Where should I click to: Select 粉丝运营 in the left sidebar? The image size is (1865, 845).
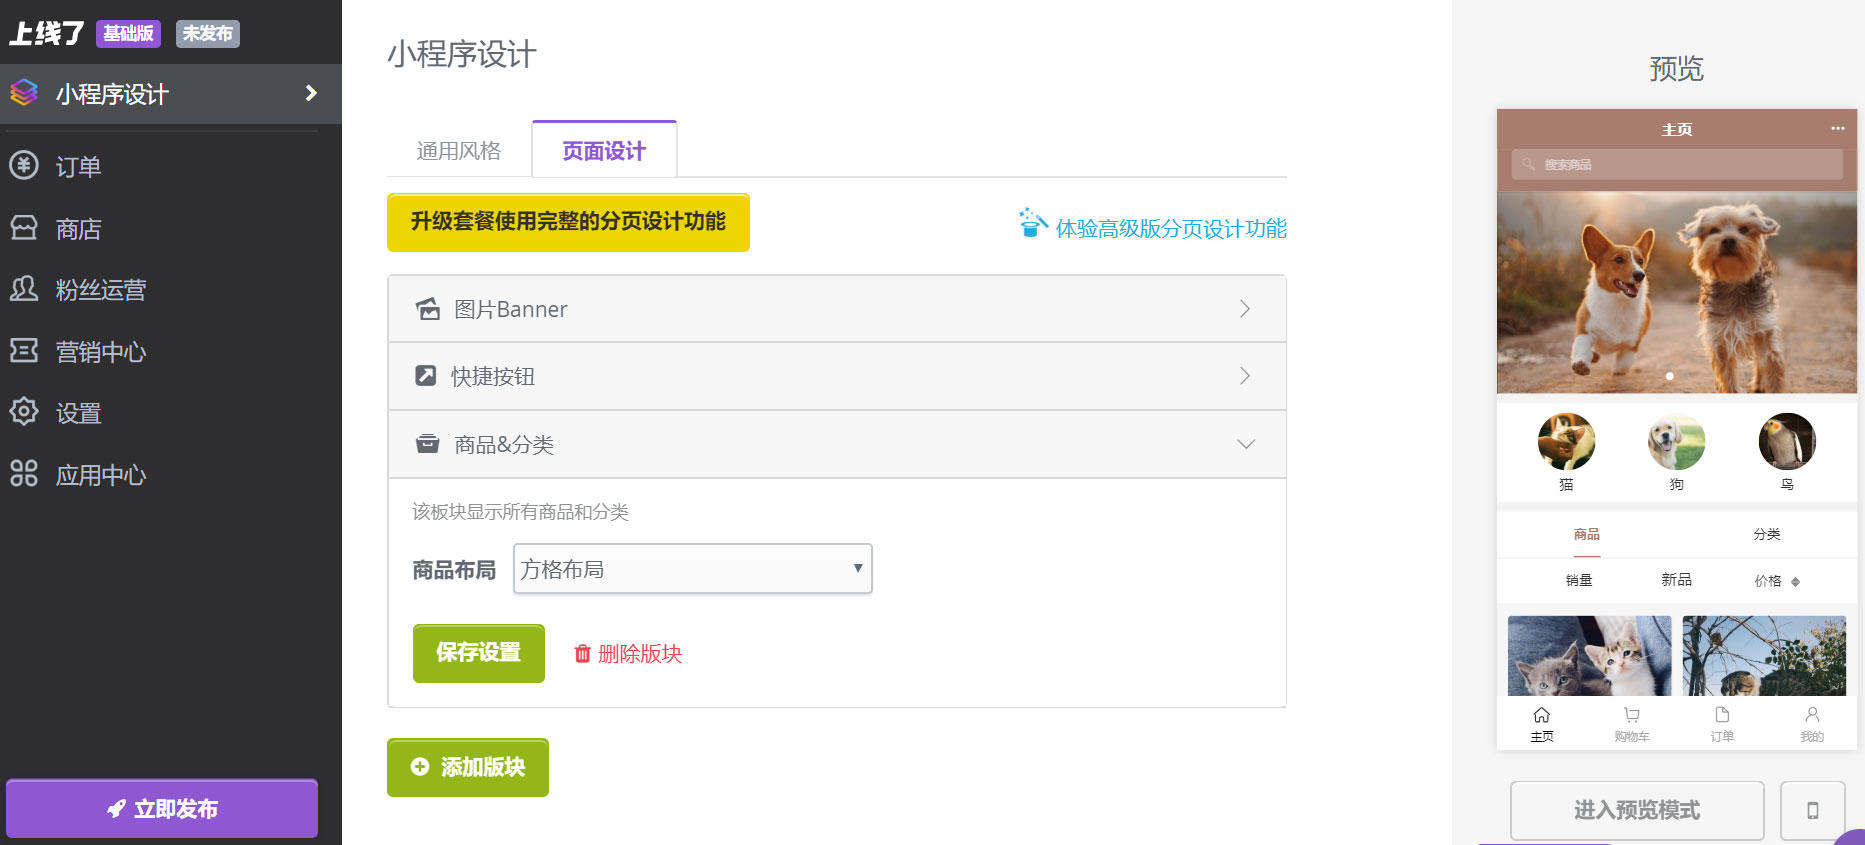[x=100, y=290]
